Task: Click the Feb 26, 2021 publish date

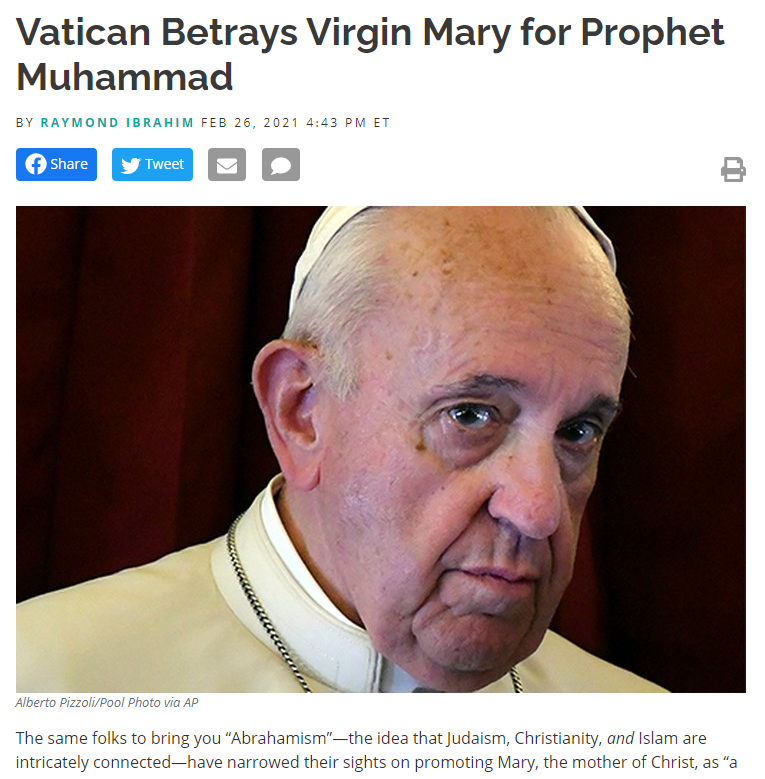Action: click(250, 123)
